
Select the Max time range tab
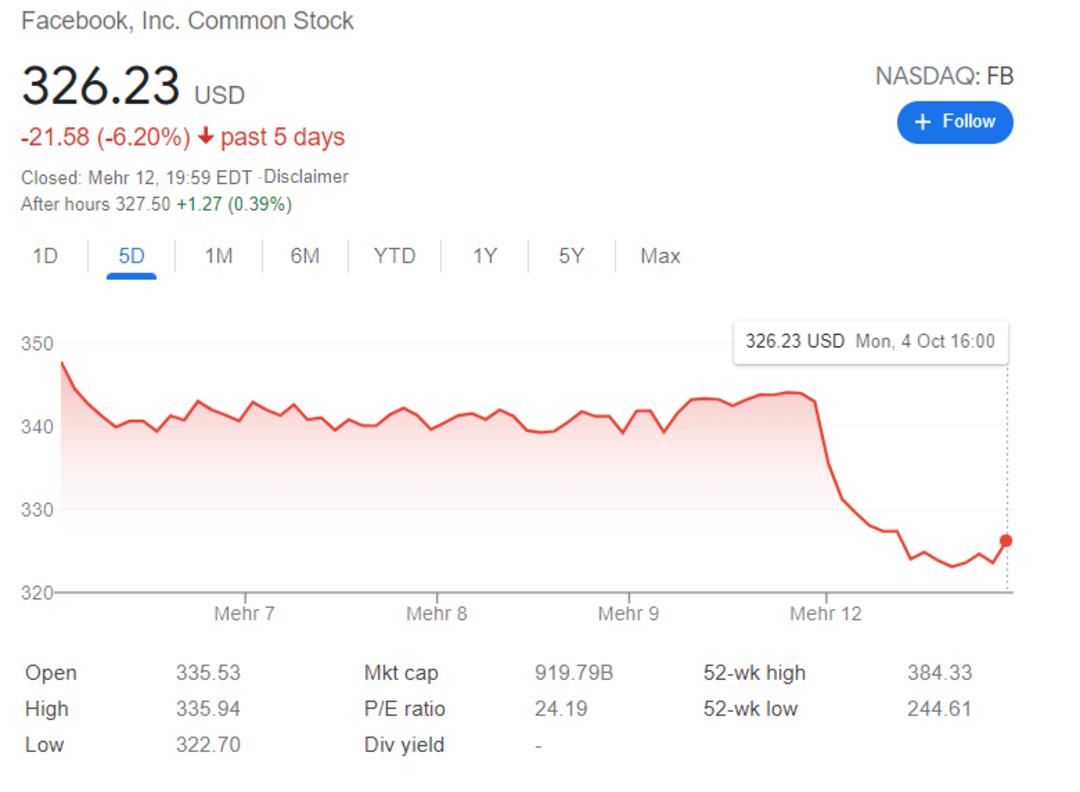660,256
